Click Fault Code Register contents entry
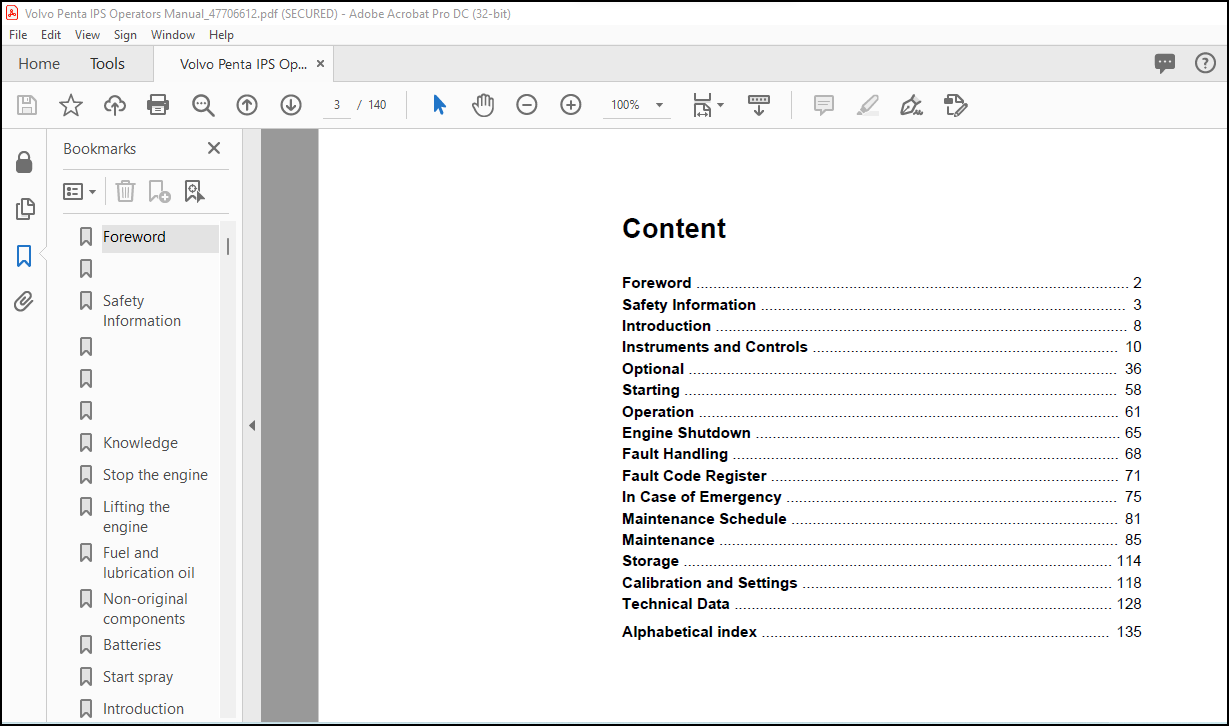 pos(881,476)
